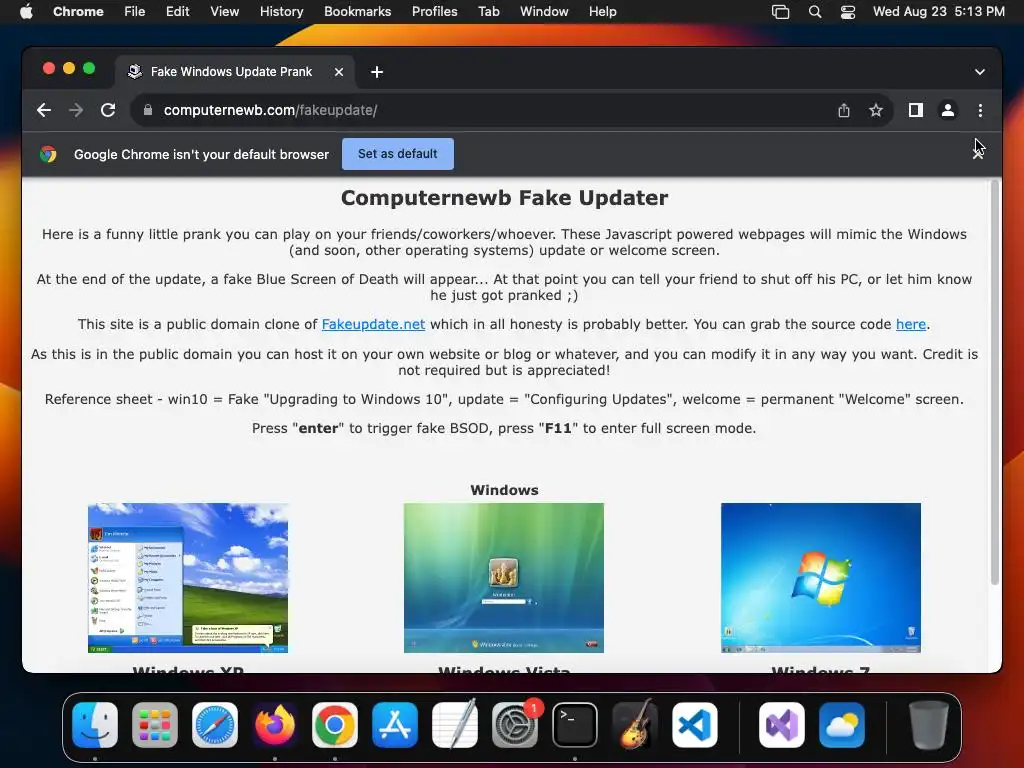Follow the source code 'here' link
The image size is (1024, 768).
coord(910,325)
